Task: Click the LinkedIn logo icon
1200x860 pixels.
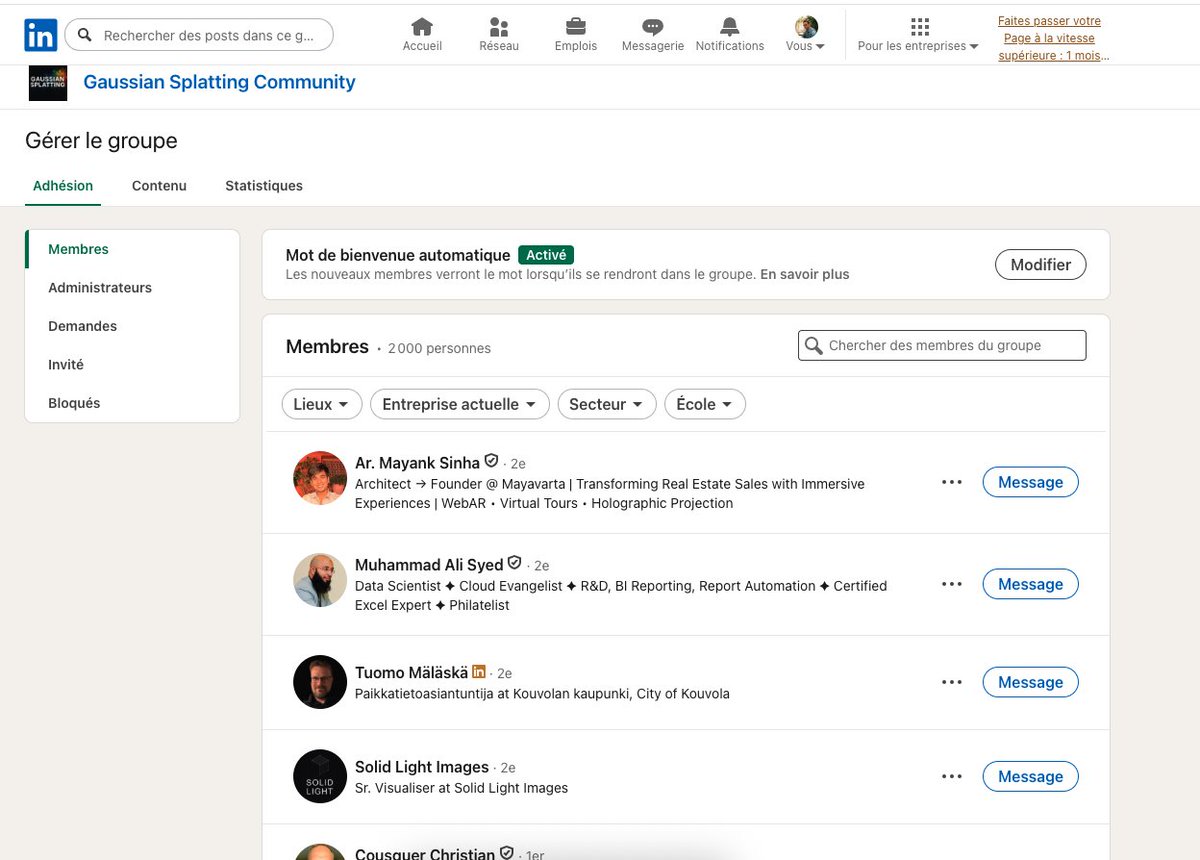Action: pyautogui.click(x=41, y=36)
